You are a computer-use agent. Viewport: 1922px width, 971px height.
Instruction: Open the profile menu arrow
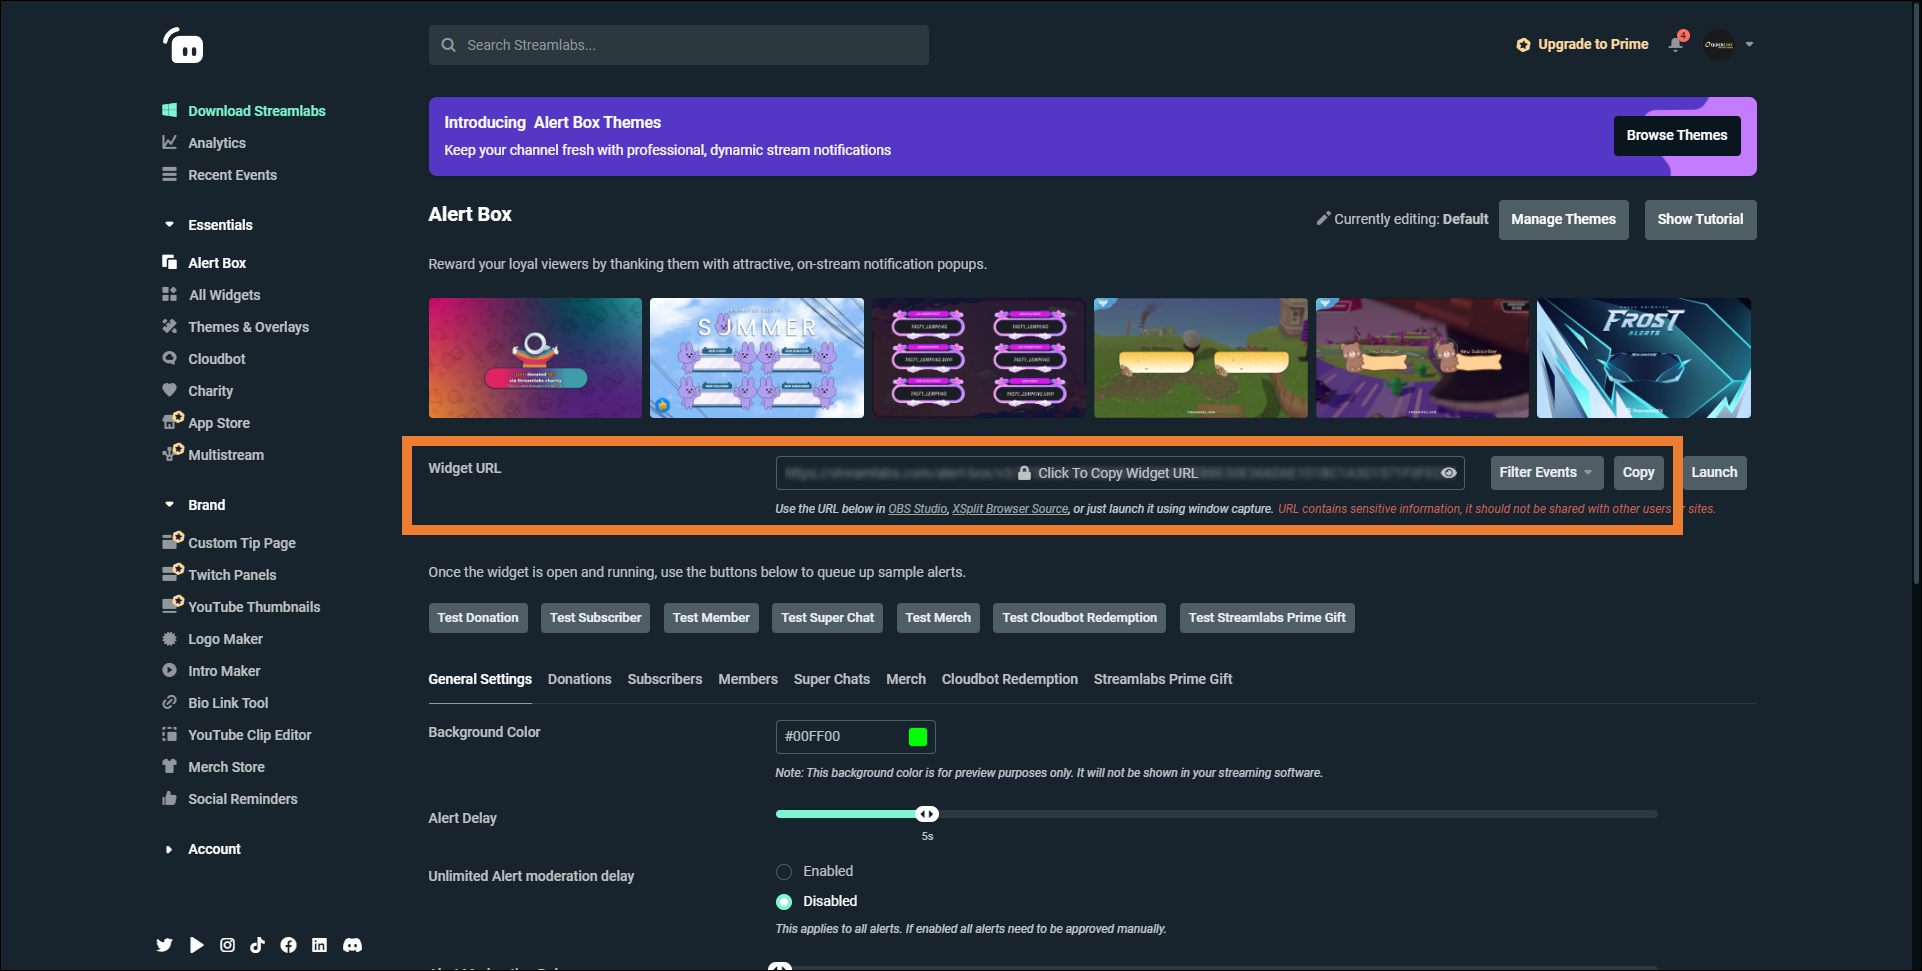coord(1749,44)
